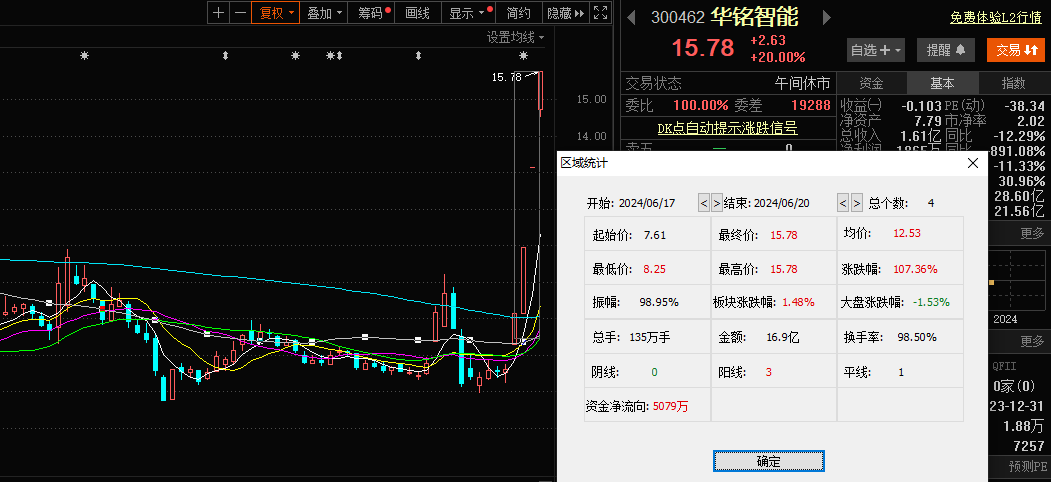Click the 14.00 price axis label

(x=591, y=136)
